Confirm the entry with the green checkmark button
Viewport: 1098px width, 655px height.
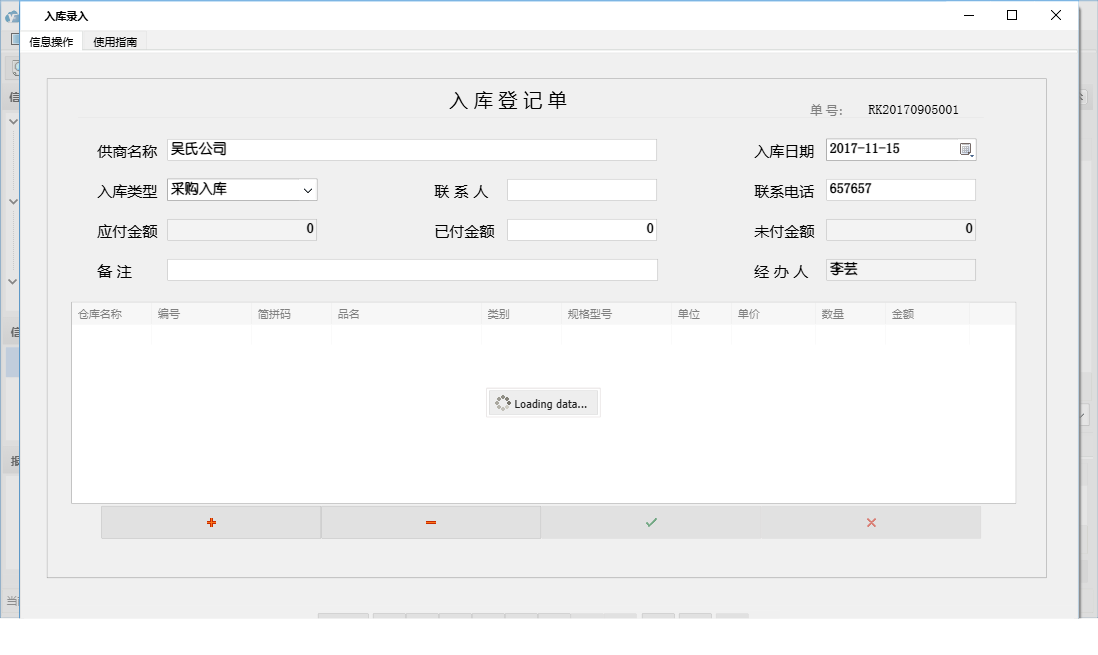(x=650, y=521)
